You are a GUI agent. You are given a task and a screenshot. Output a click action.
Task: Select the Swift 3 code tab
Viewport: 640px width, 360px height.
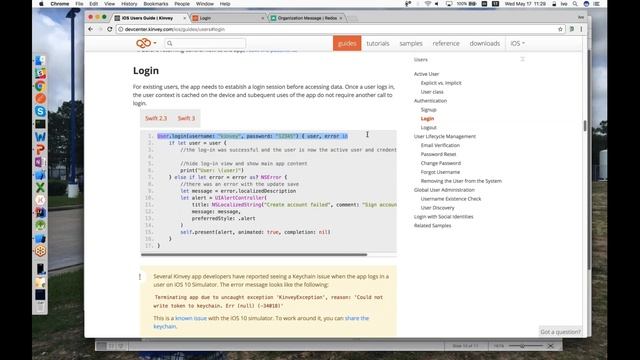[186, 118]
